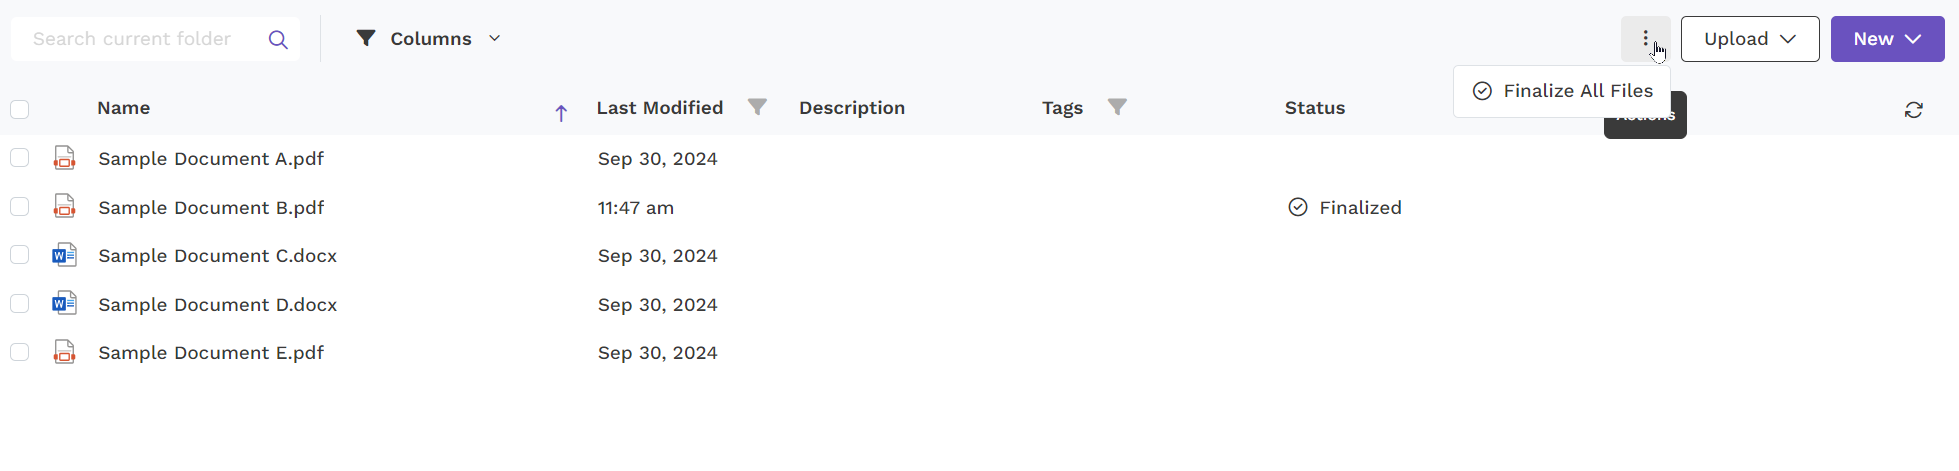Expand the New dropdown button
Screen dimensions: 1959x471
[1887, 39]
